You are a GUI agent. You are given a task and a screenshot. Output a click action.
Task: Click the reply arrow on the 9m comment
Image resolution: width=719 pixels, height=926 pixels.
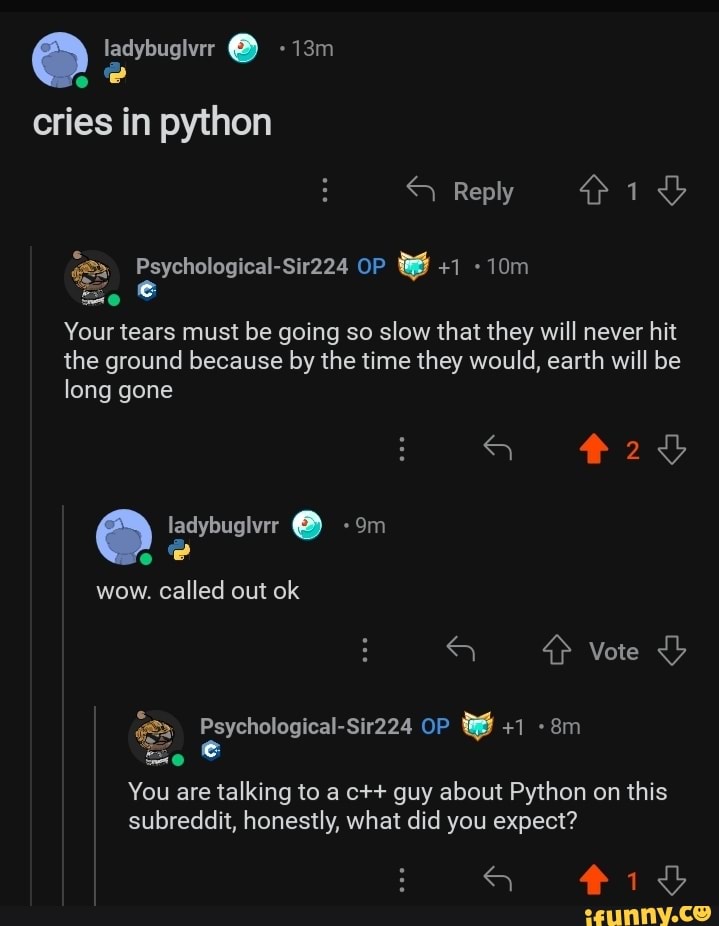click(x=461, y=650)
